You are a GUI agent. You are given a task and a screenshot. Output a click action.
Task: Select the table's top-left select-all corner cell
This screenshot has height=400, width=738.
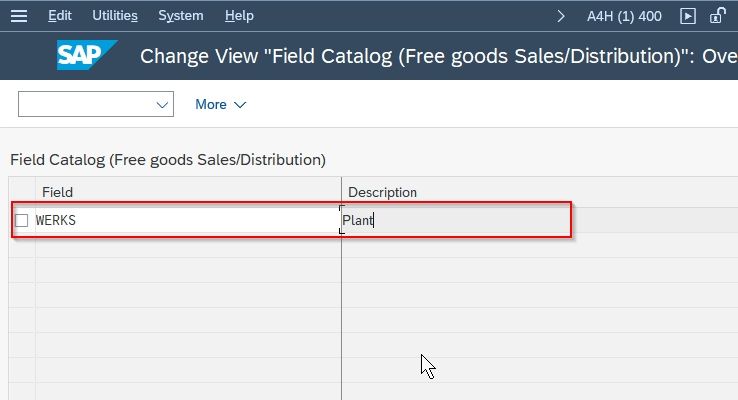[x=22, y=192]
